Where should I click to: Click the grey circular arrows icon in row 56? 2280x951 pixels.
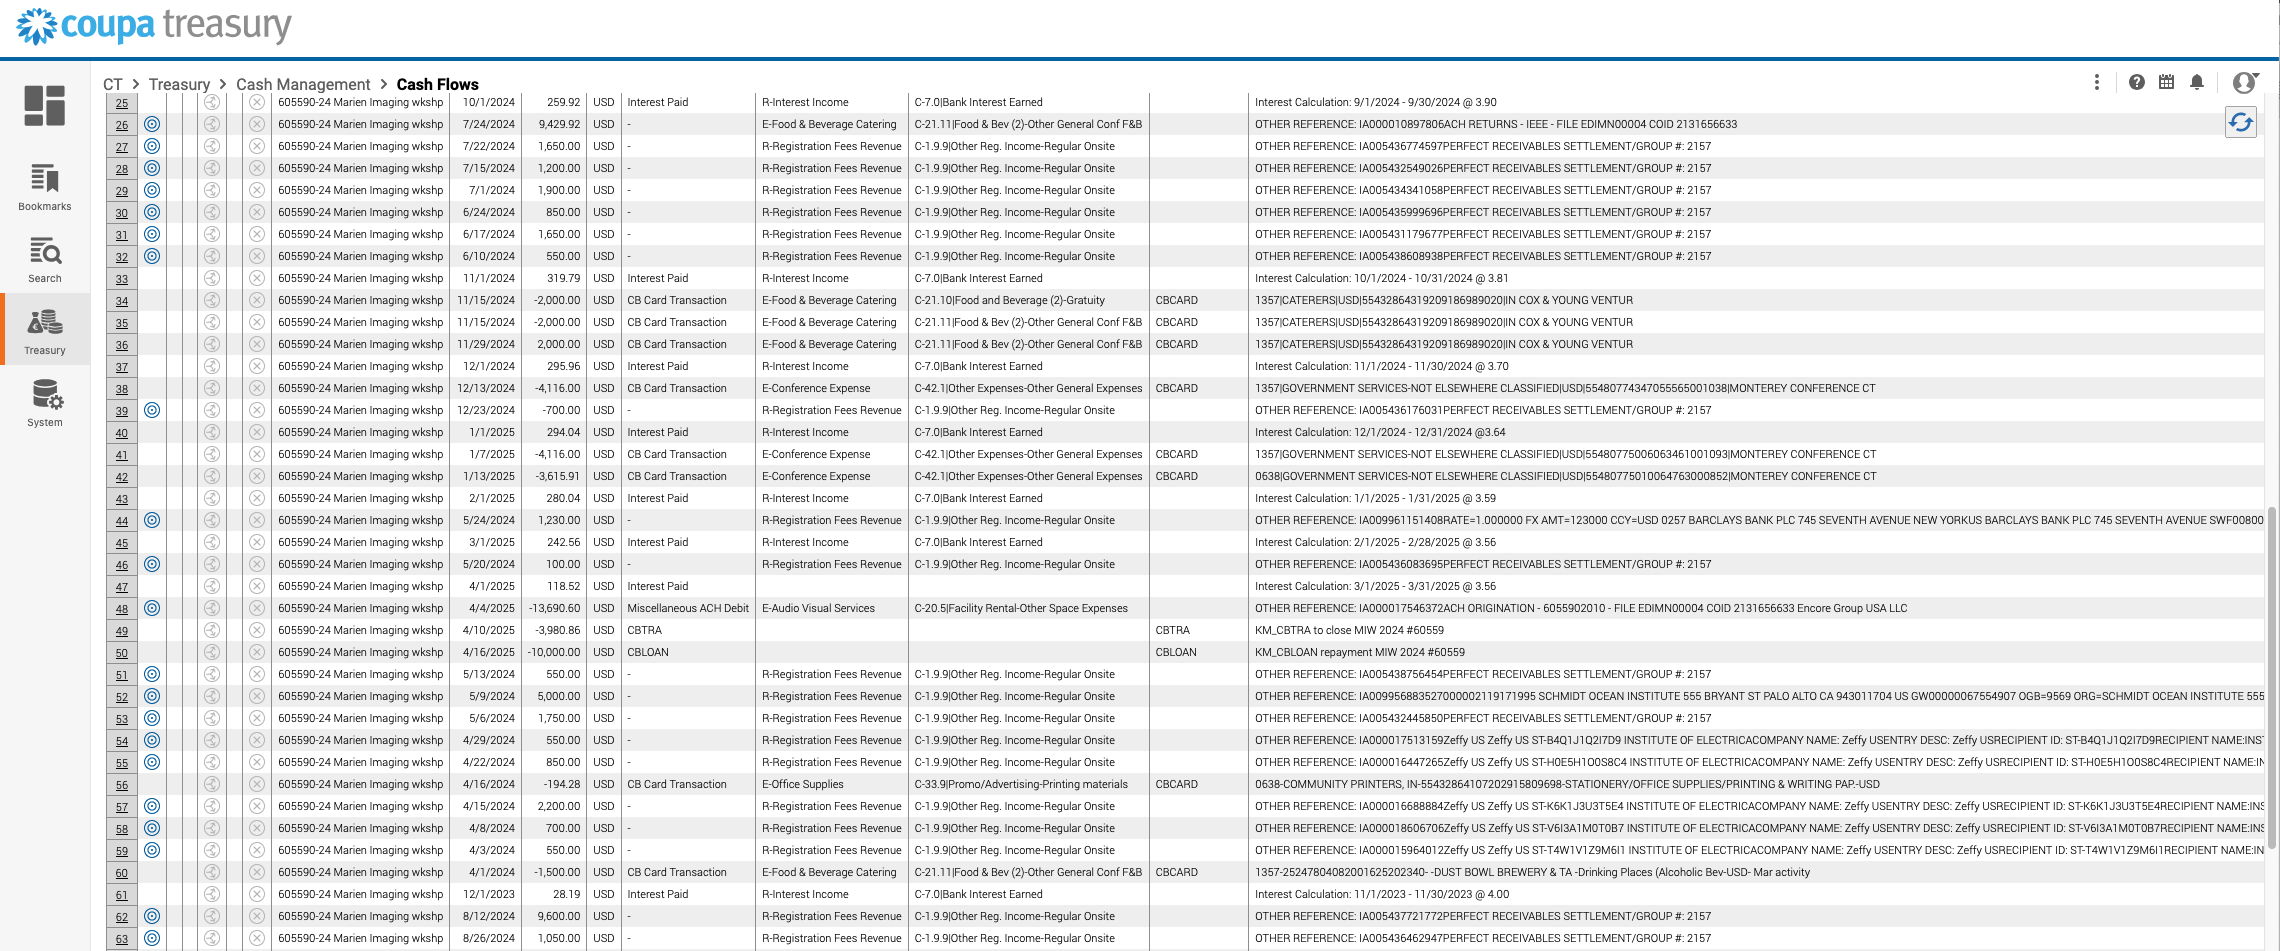212,784
